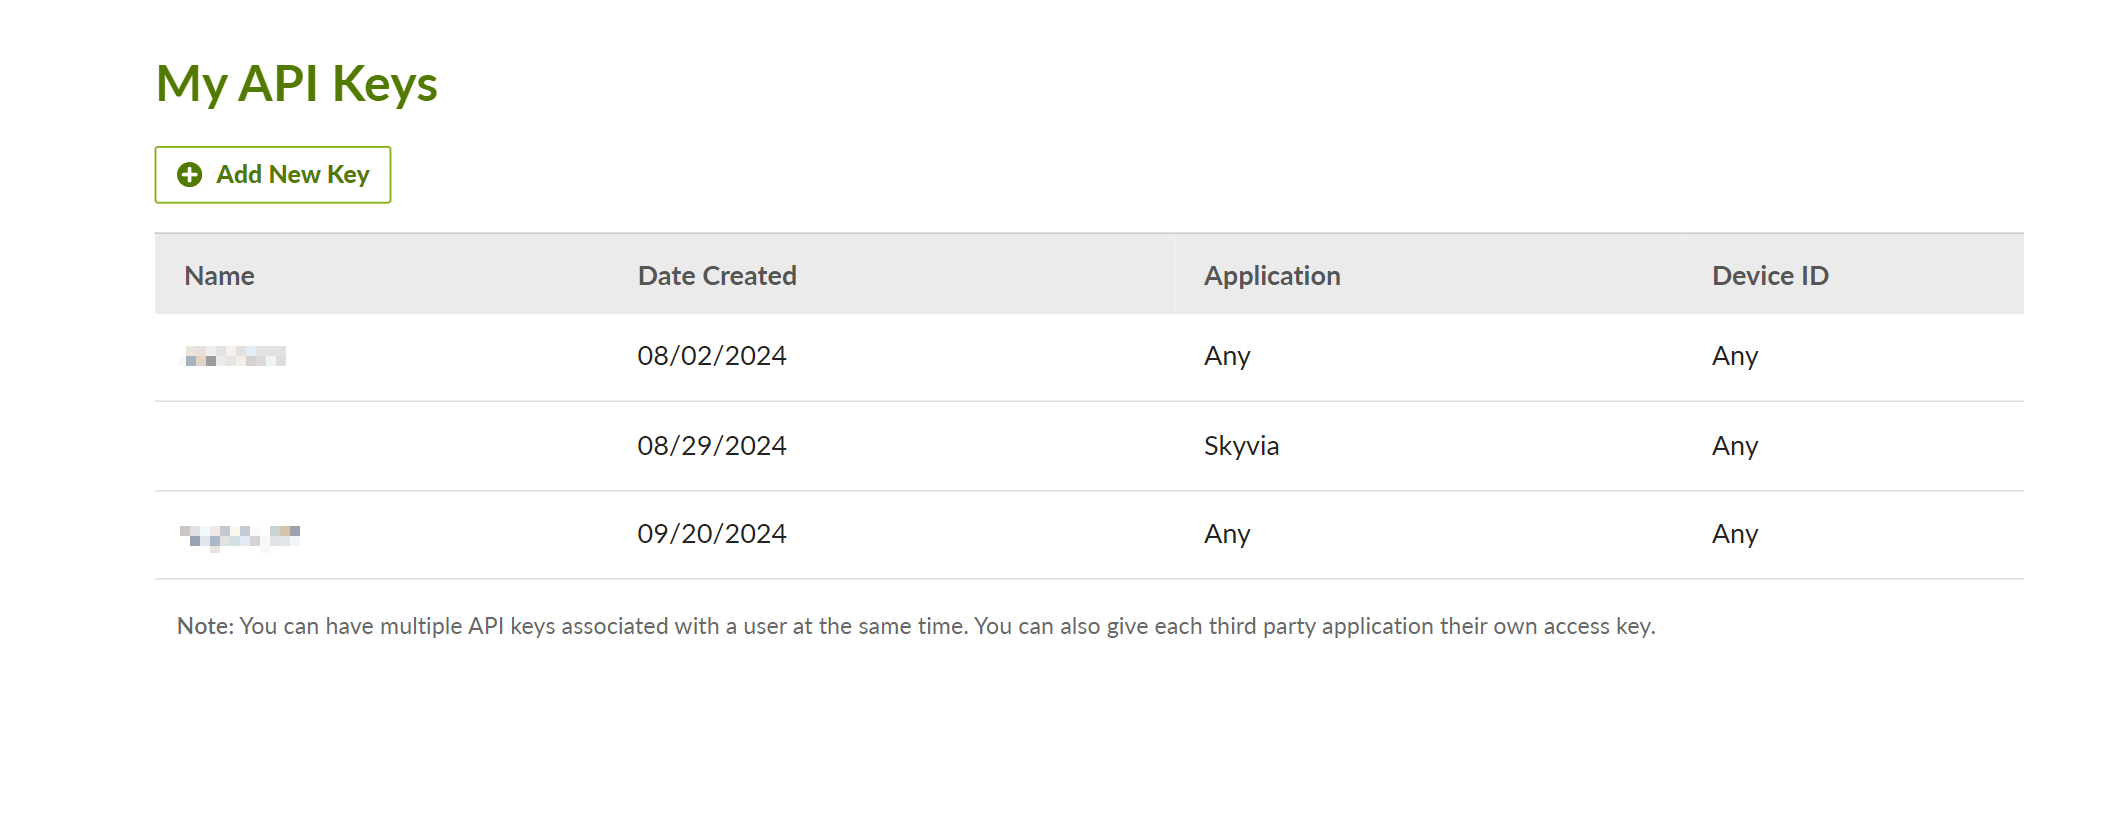The width and height of the screenshot is (2117, 819).
Task: Click the plus icon in Add New Key
Action: tap(189, 175)
